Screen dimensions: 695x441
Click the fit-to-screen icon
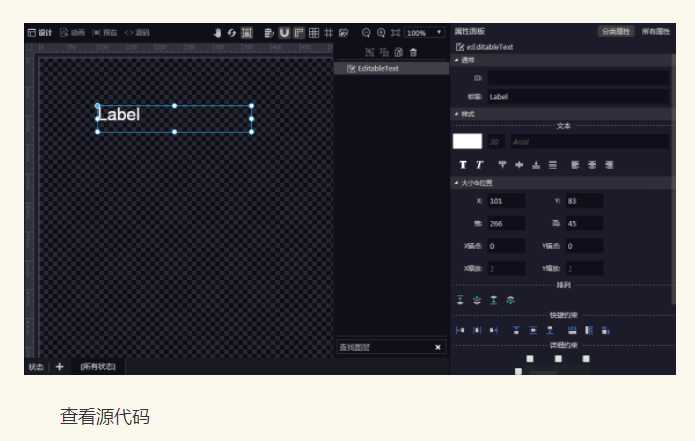396,33
